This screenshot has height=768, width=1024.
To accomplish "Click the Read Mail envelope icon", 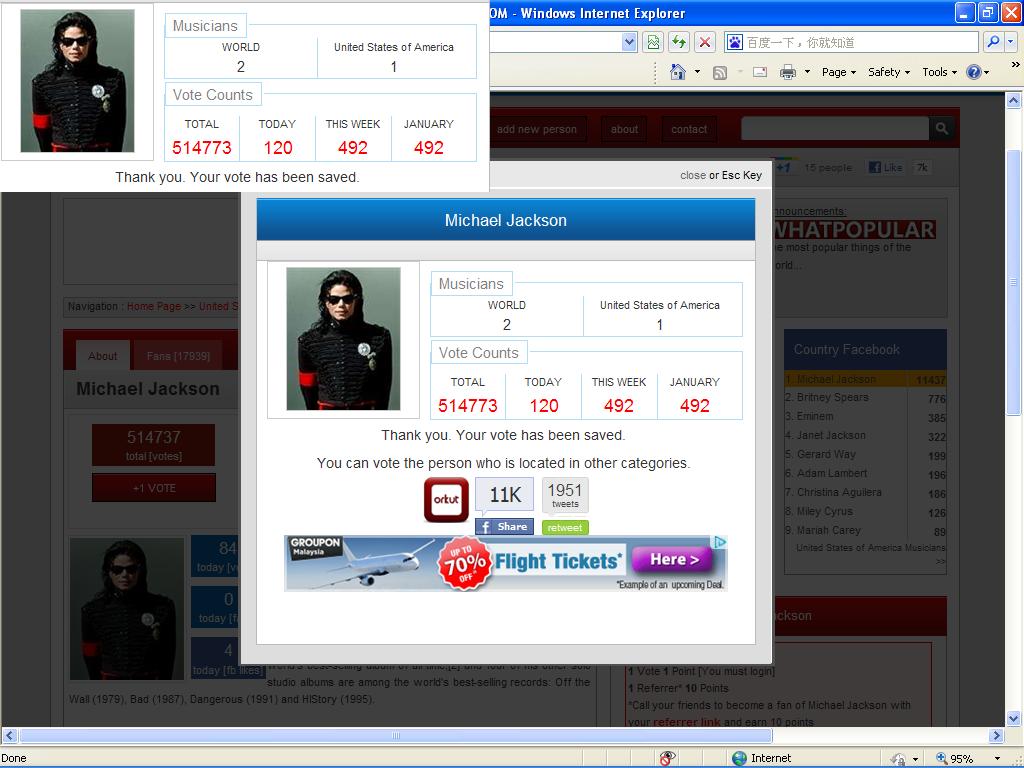I will click(x=760, y=72).
